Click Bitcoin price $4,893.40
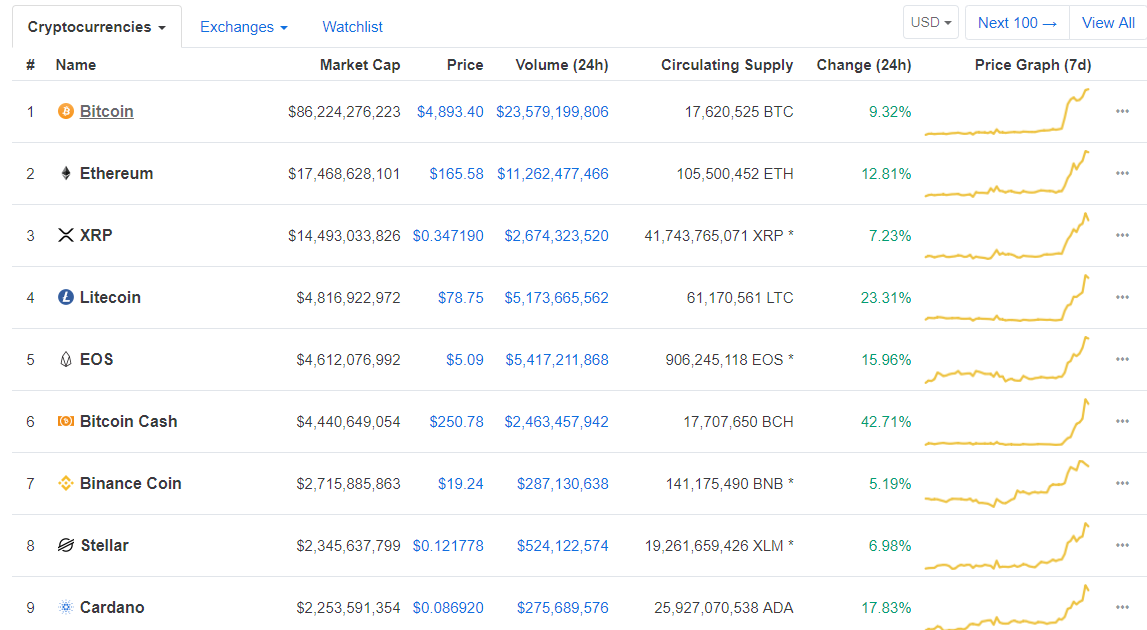This screenshot has height=630, width=1147. 450,112
